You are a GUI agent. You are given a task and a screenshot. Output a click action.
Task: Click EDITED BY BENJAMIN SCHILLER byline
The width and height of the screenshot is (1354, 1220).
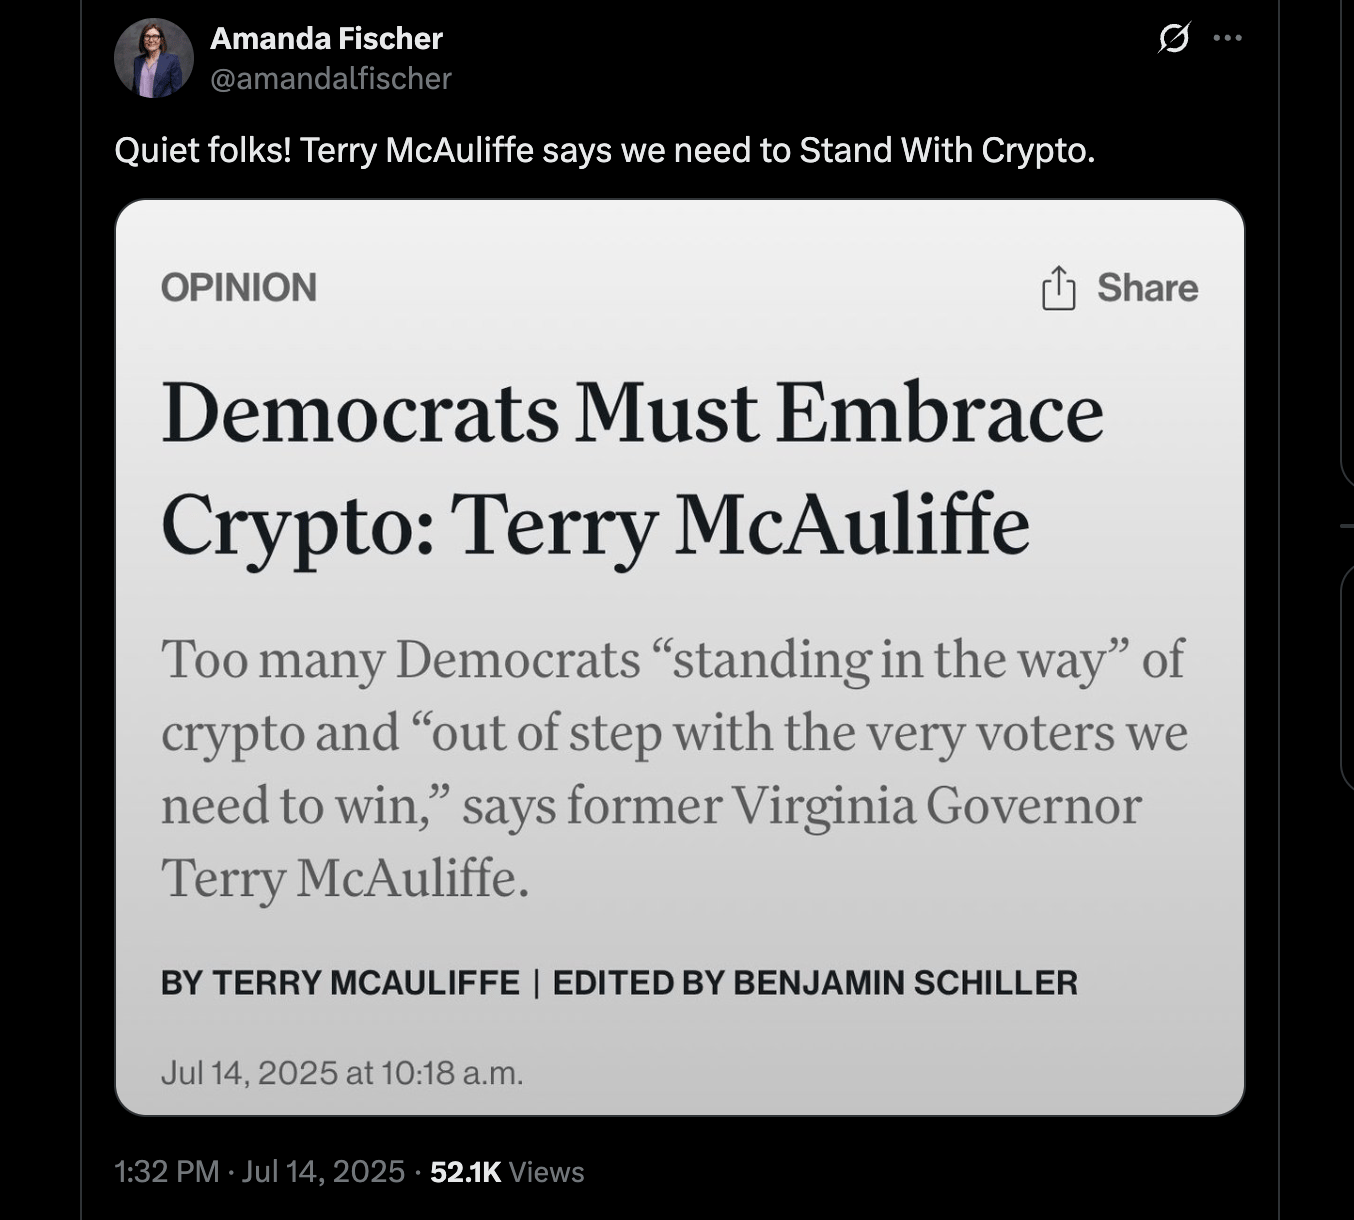815,983
